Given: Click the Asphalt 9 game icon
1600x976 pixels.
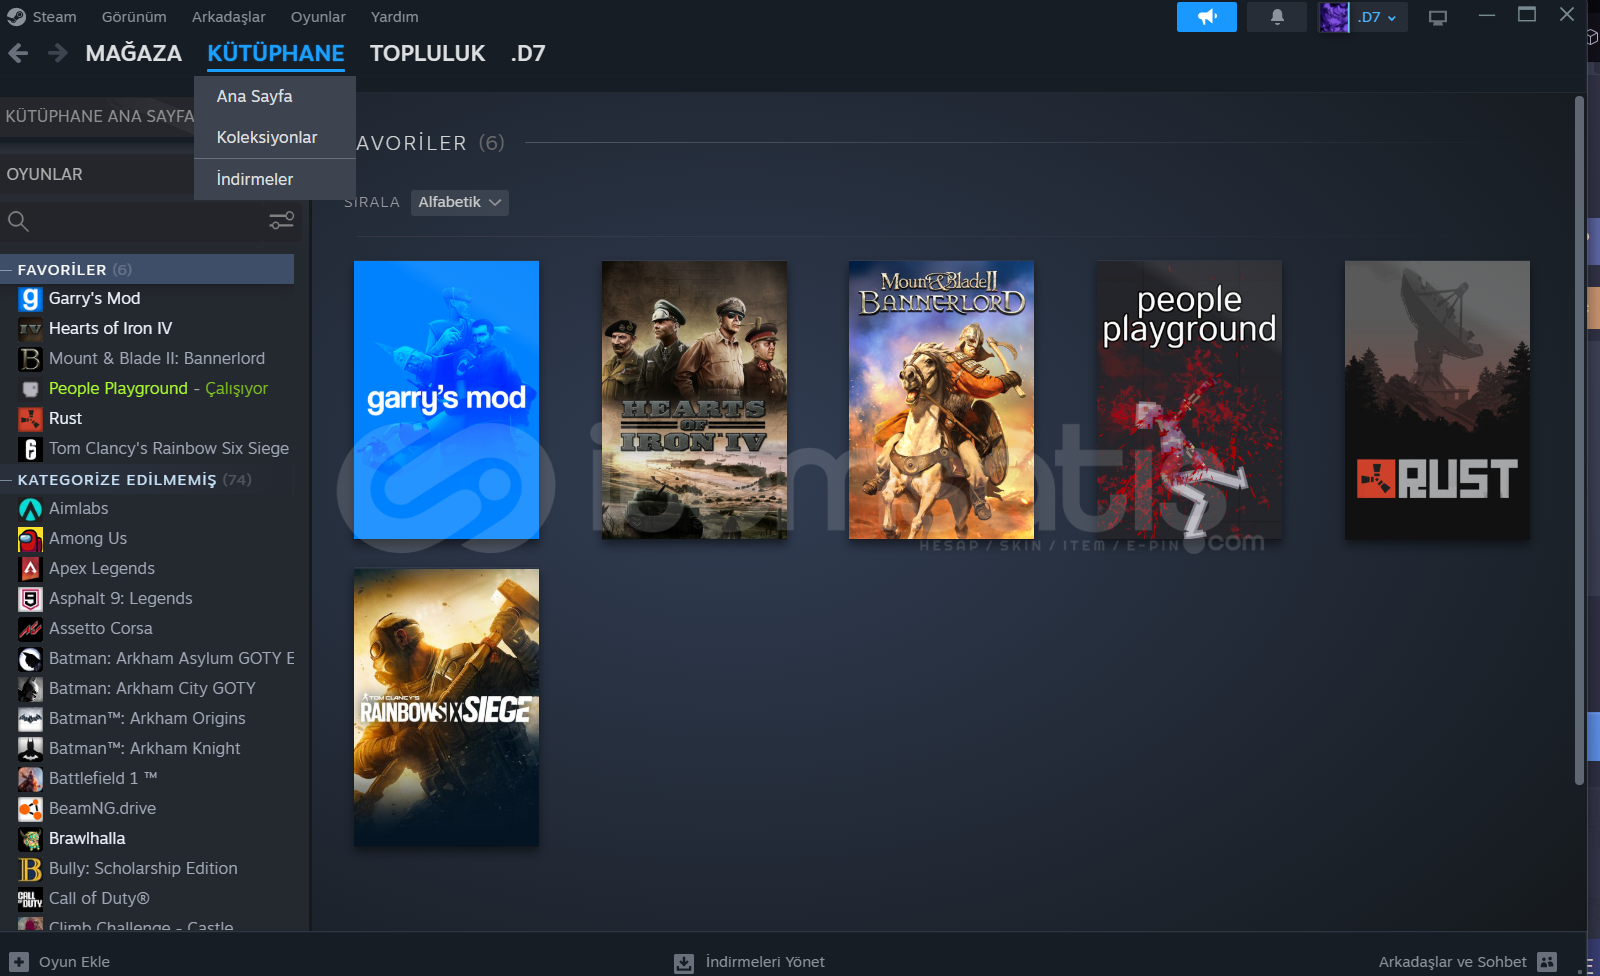Looking at the screenshot, I should (x=31, y=599).
